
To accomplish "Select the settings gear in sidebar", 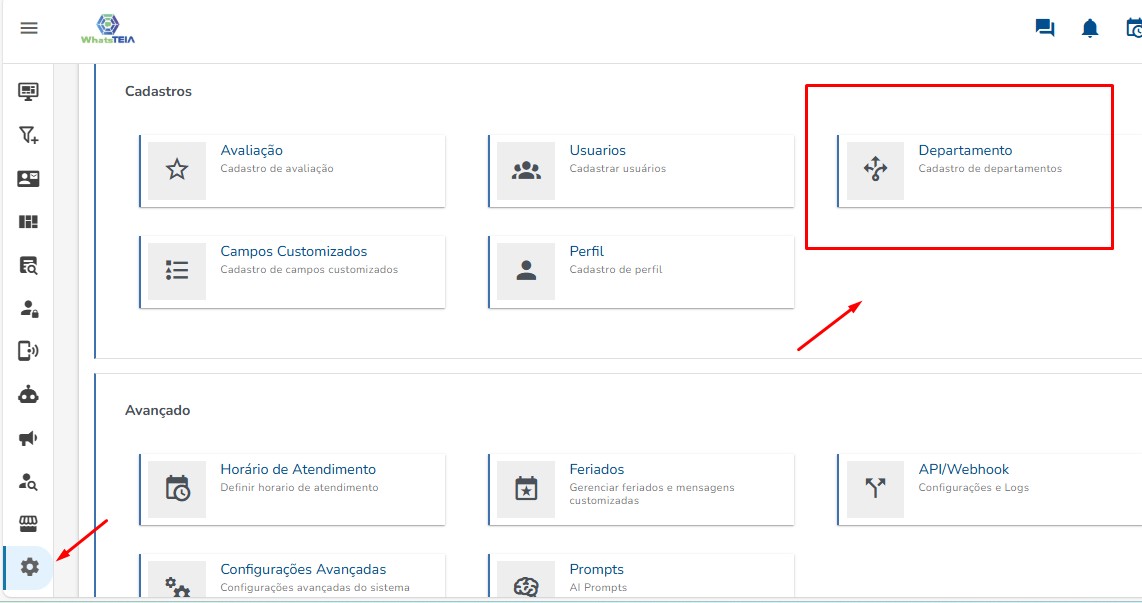I will pos(29,567).
